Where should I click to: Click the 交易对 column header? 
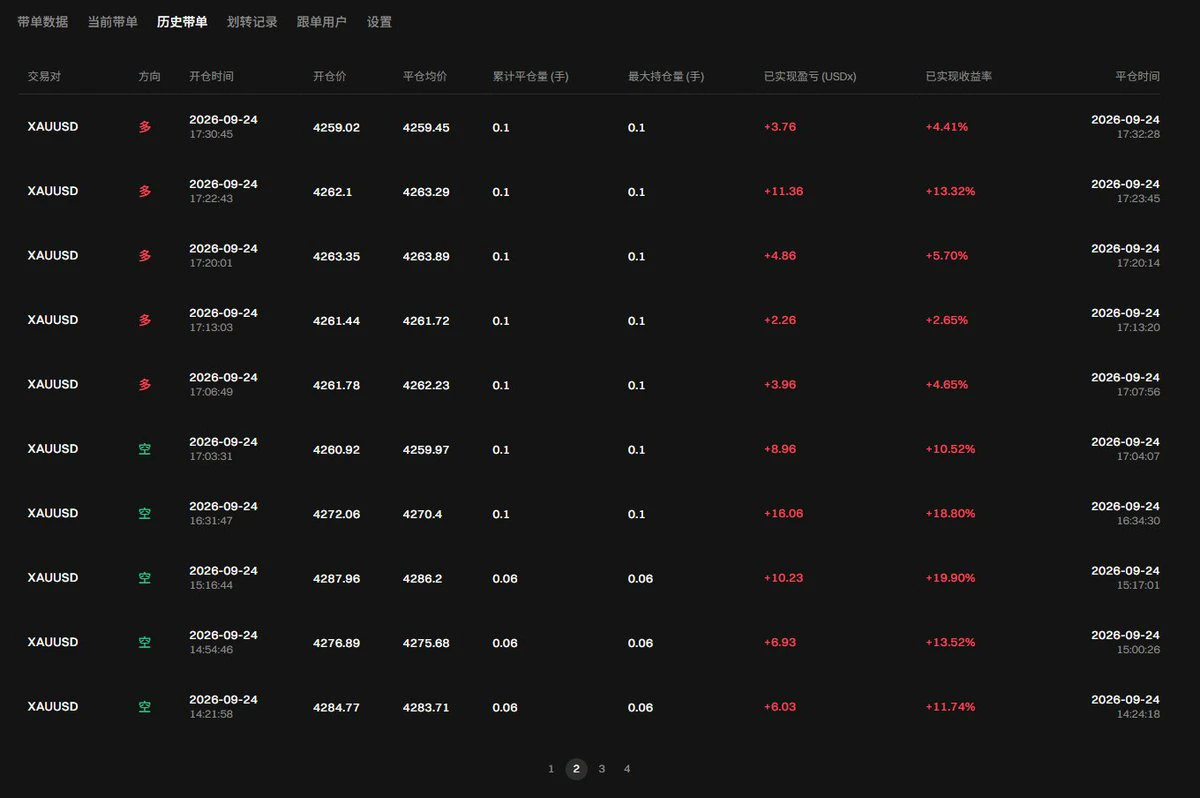click(44, 77)
